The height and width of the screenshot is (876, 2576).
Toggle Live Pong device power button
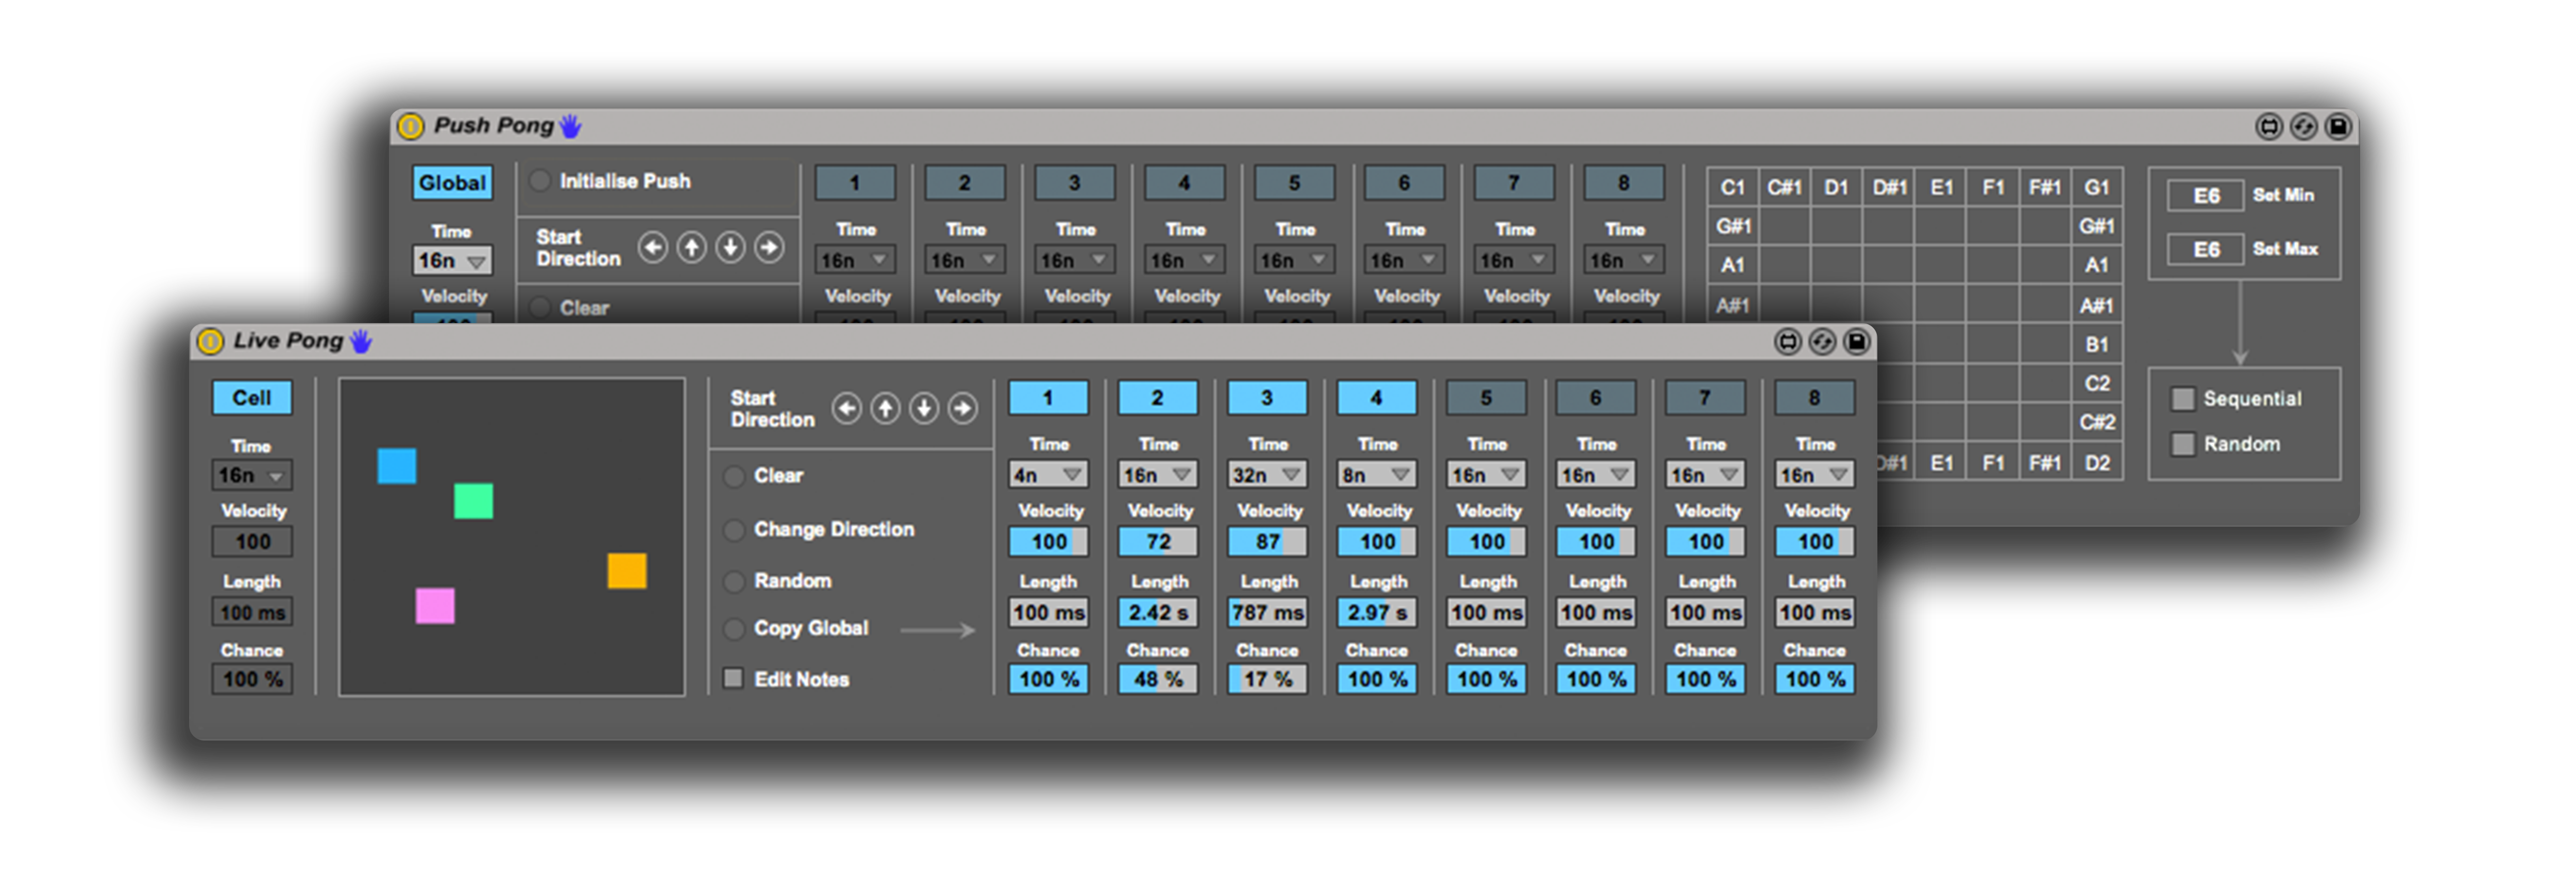pyautogui.click(x=210, y=341)
